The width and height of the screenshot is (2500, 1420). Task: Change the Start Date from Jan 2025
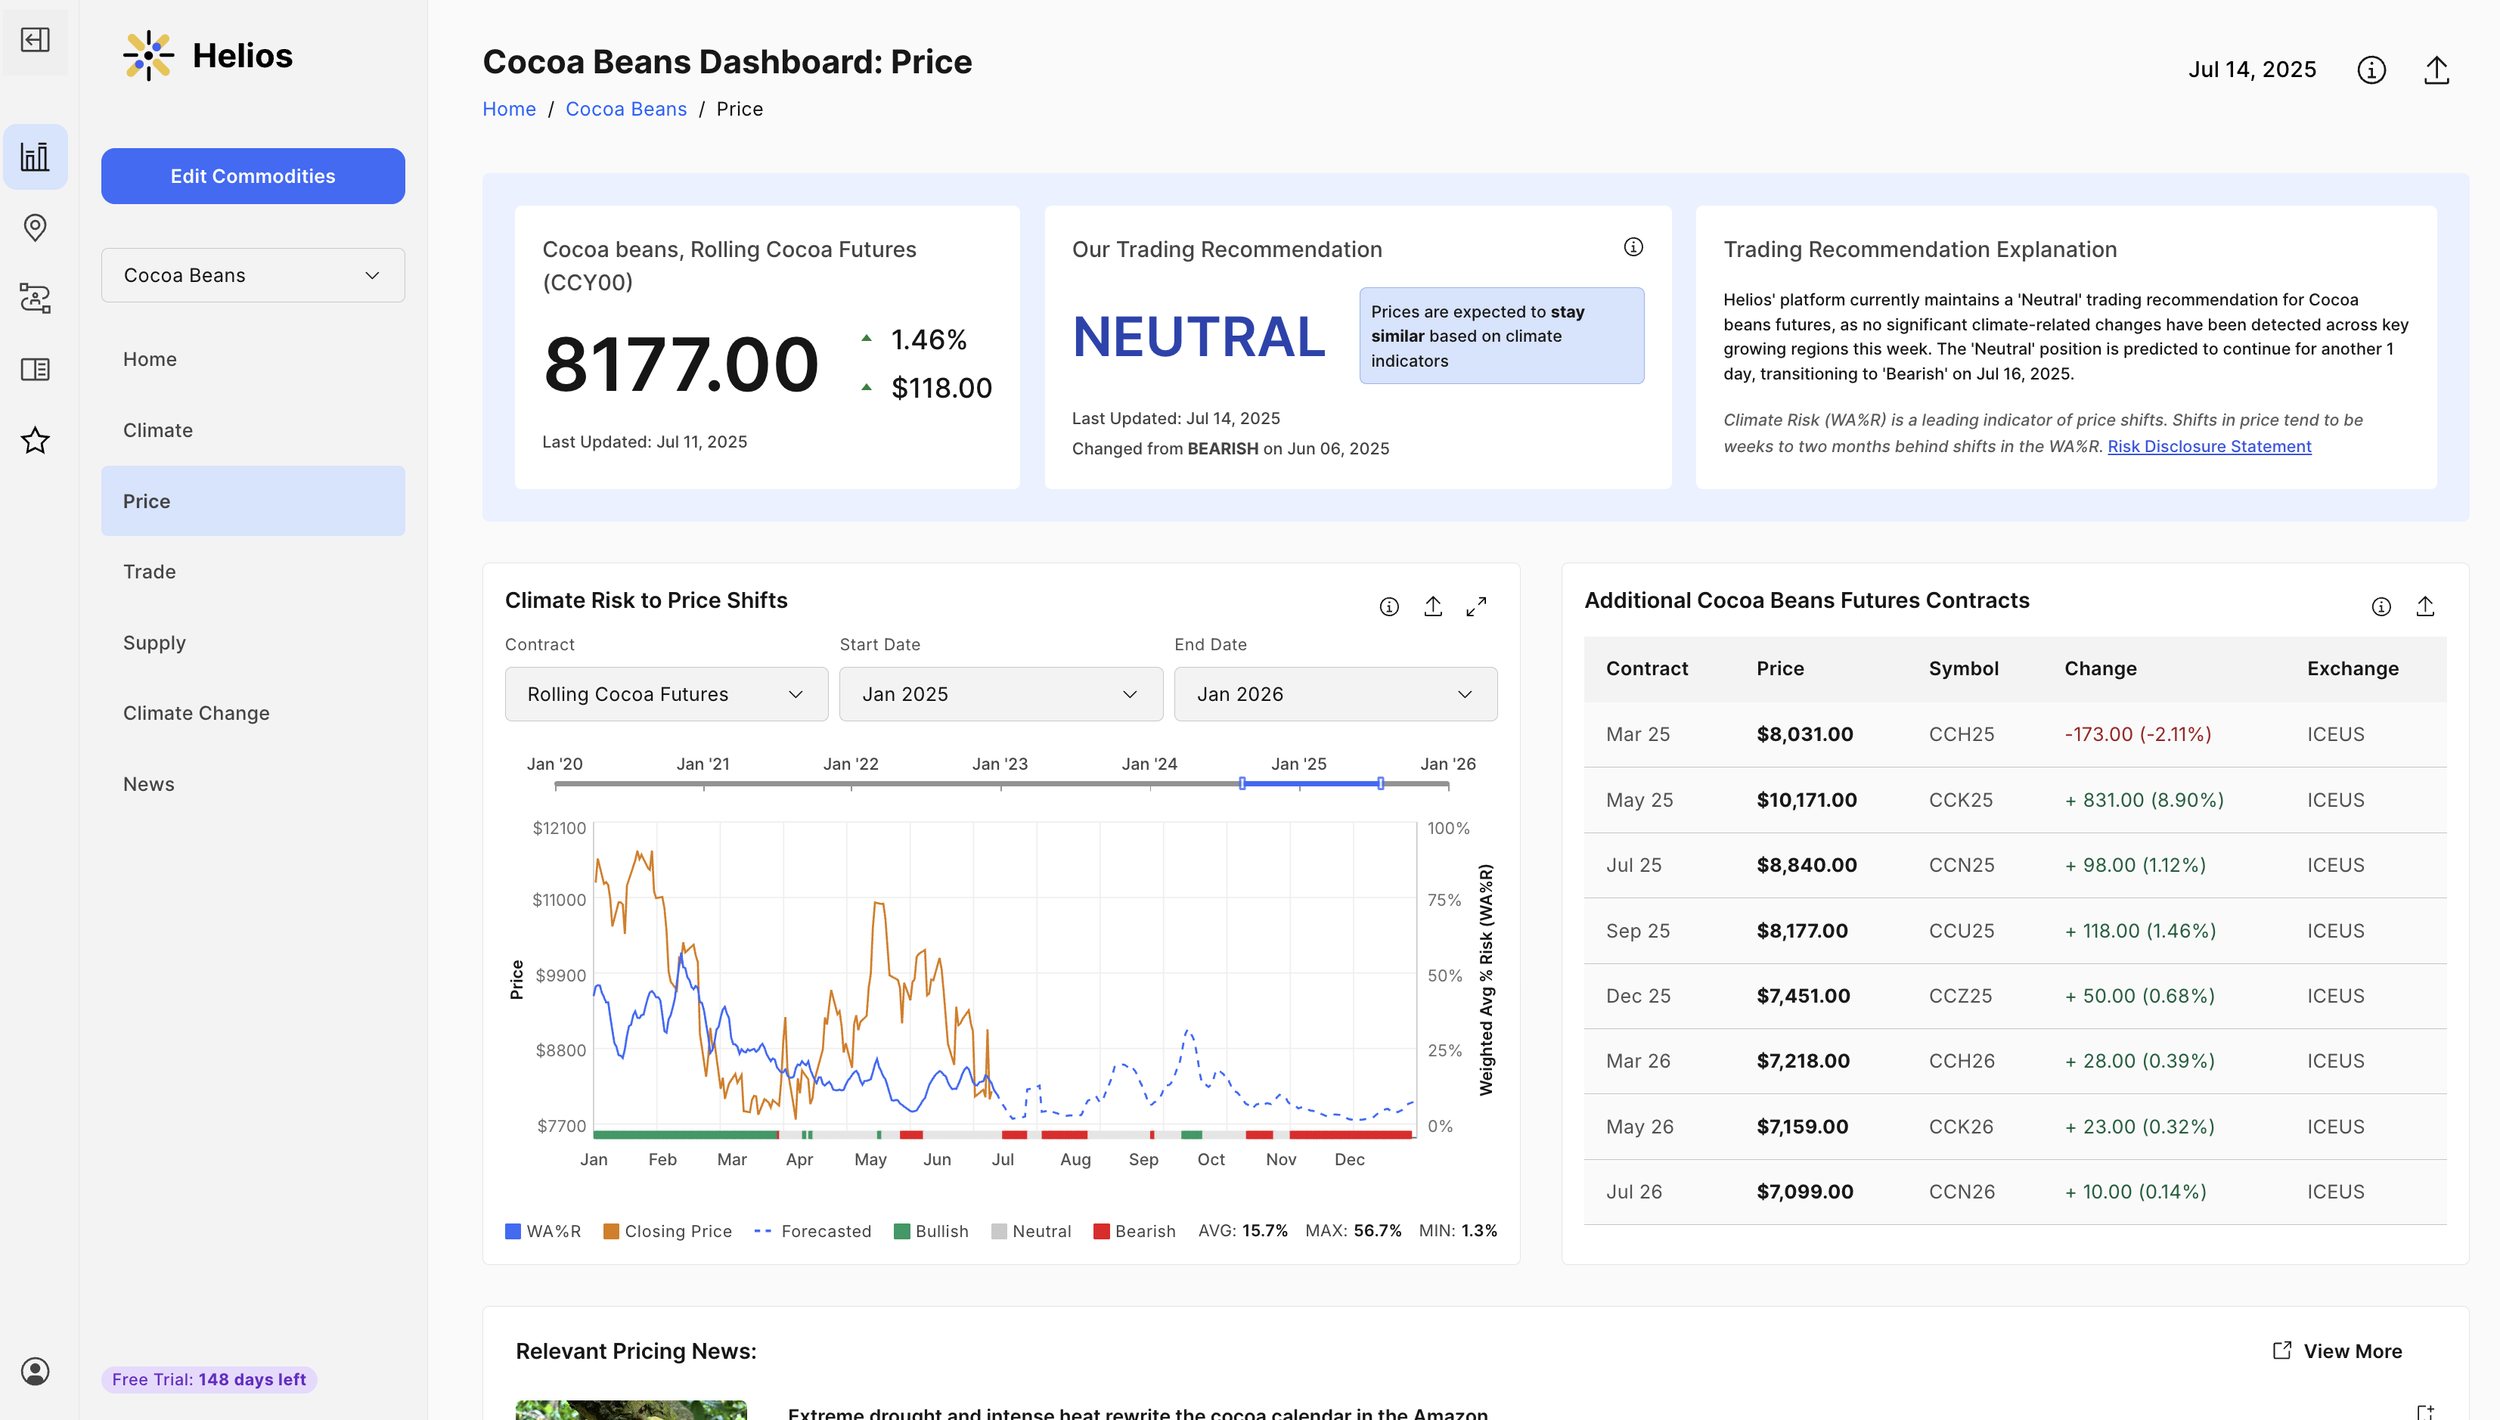[1000, 693]
